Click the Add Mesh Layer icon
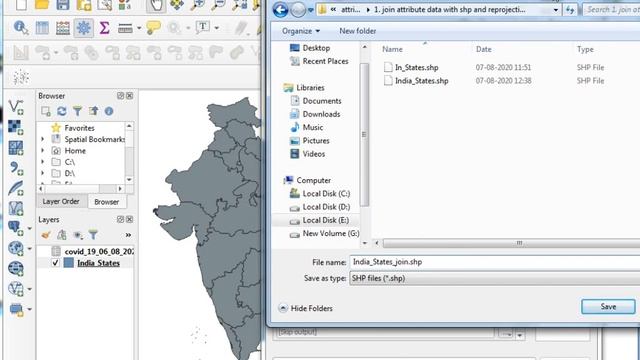The height and width of the screenshot is (360, 640). tap(16, 147)
